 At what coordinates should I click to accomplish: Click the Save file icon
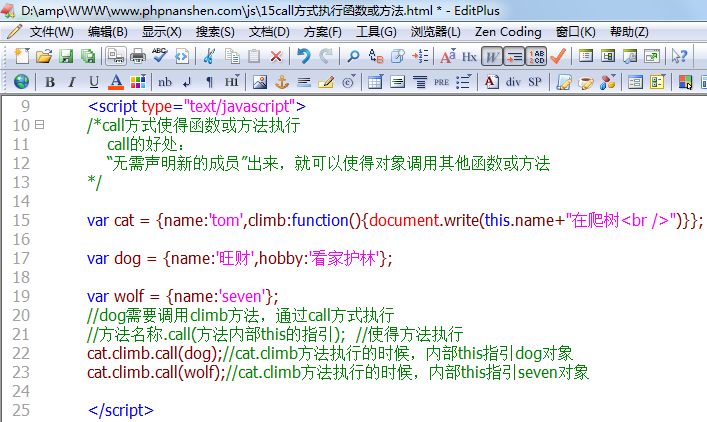pyautogui.click(x=66, y=56)
